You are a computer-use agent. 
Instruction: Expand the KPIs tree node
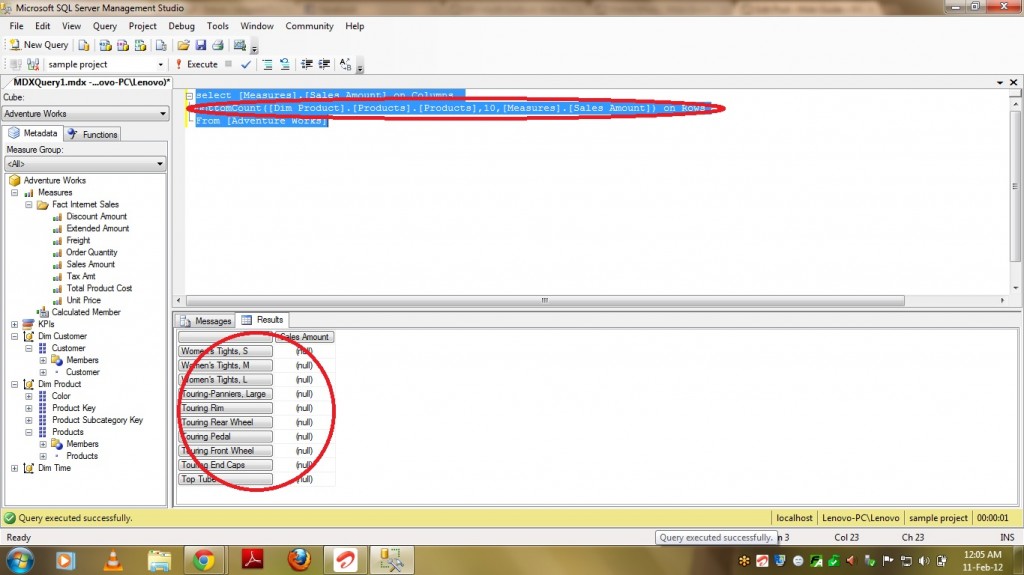click(x=14, y=324)
